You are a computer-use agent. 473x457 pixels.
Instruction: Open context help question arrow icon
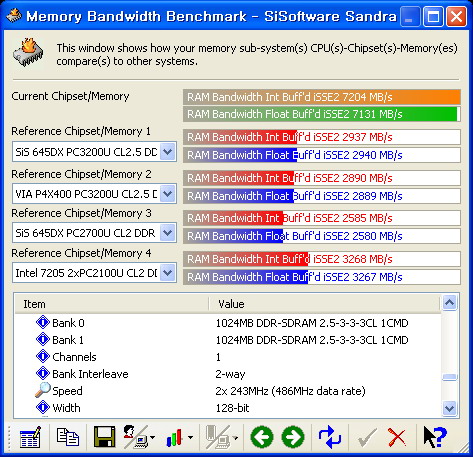[x=435, y=437]
